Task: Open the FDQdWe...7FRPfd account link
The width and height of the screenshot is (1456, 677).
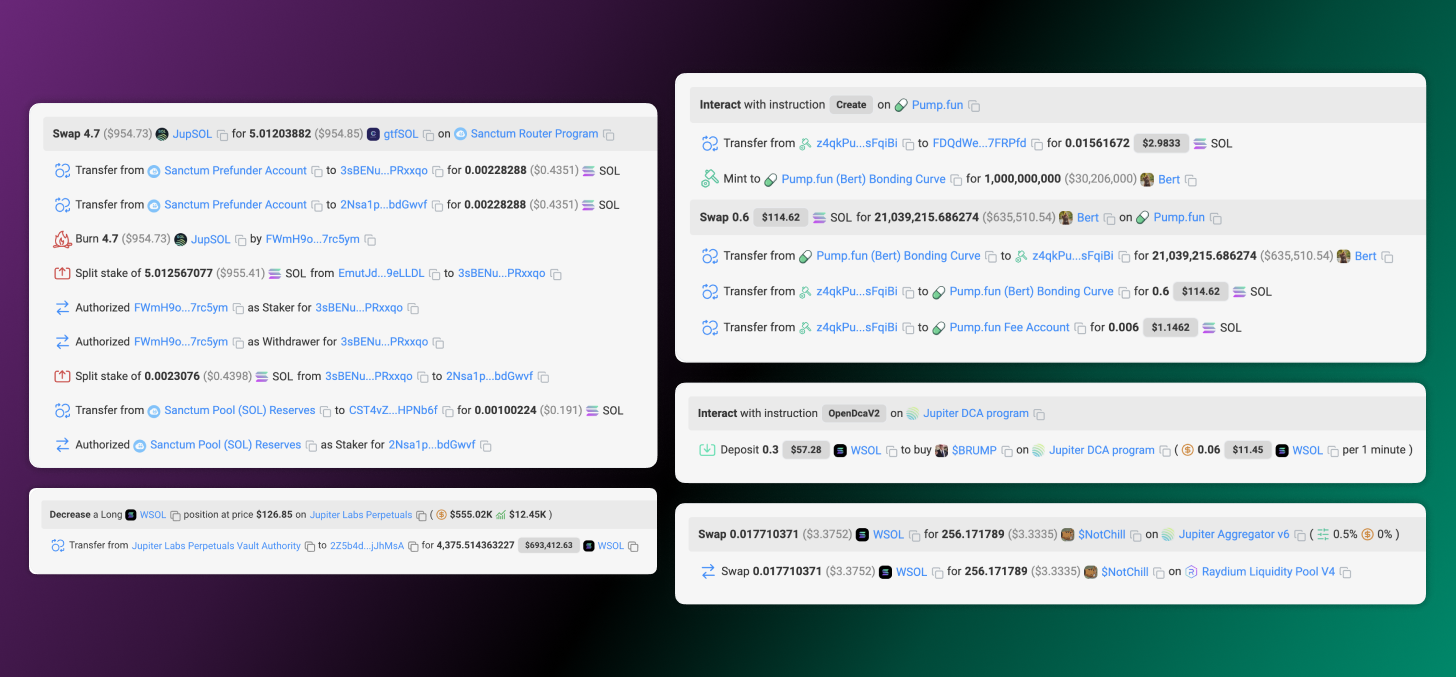Action: click(x=979, y=143)
